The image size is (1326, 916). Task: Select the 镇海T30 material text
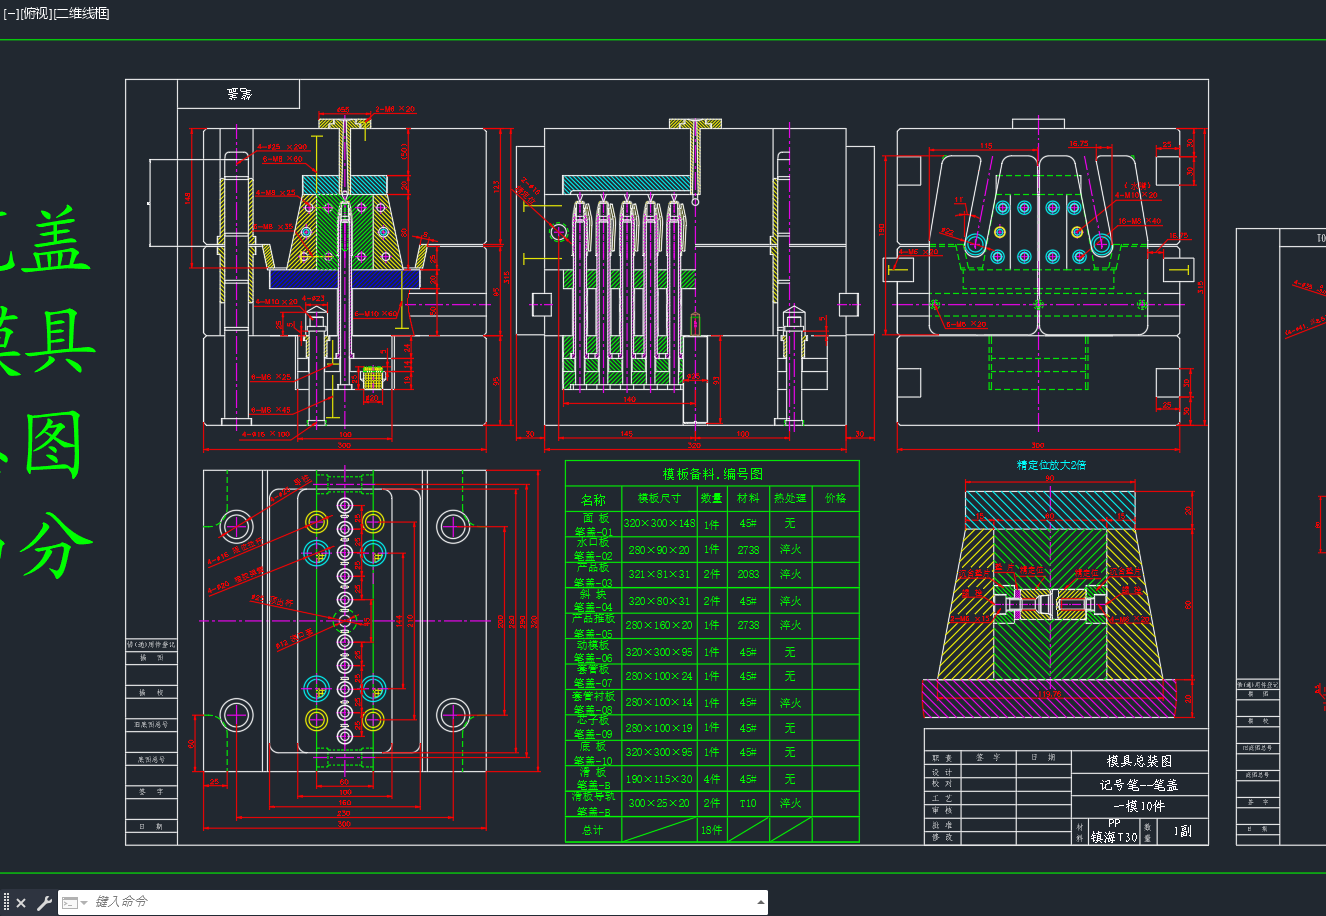[1114, 838]
